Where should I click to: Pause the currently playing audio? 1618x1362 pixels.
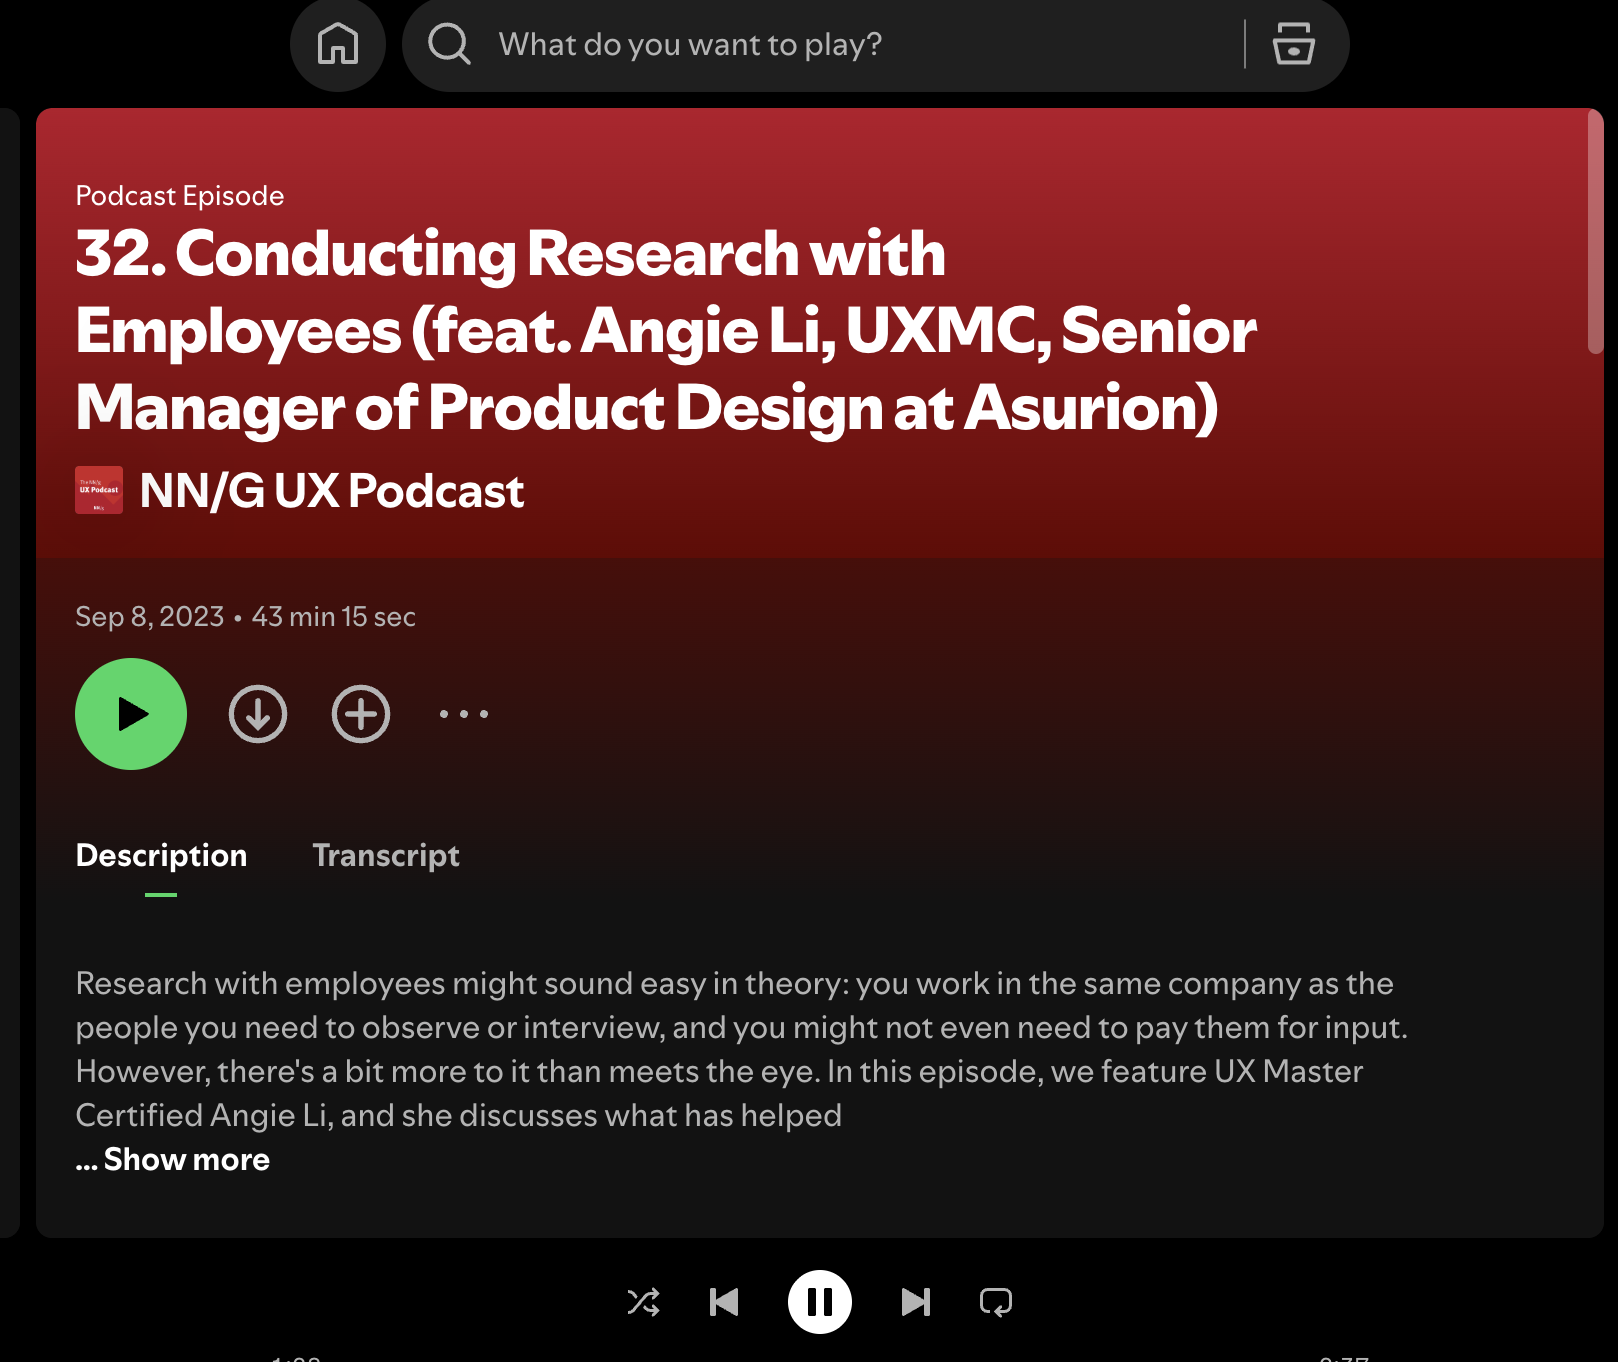(820, 1302)
